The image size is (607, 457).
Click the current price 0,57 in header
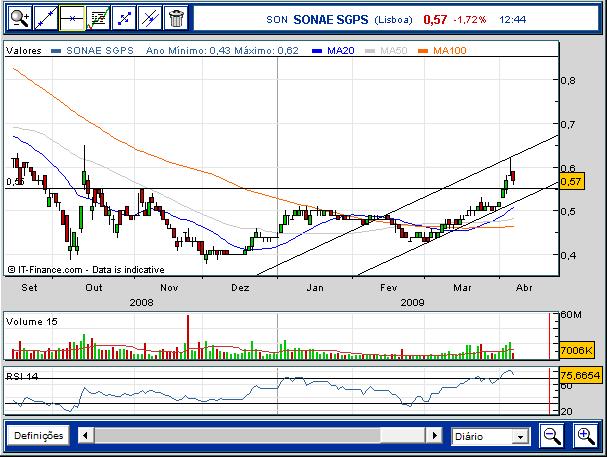coord(435,19)
